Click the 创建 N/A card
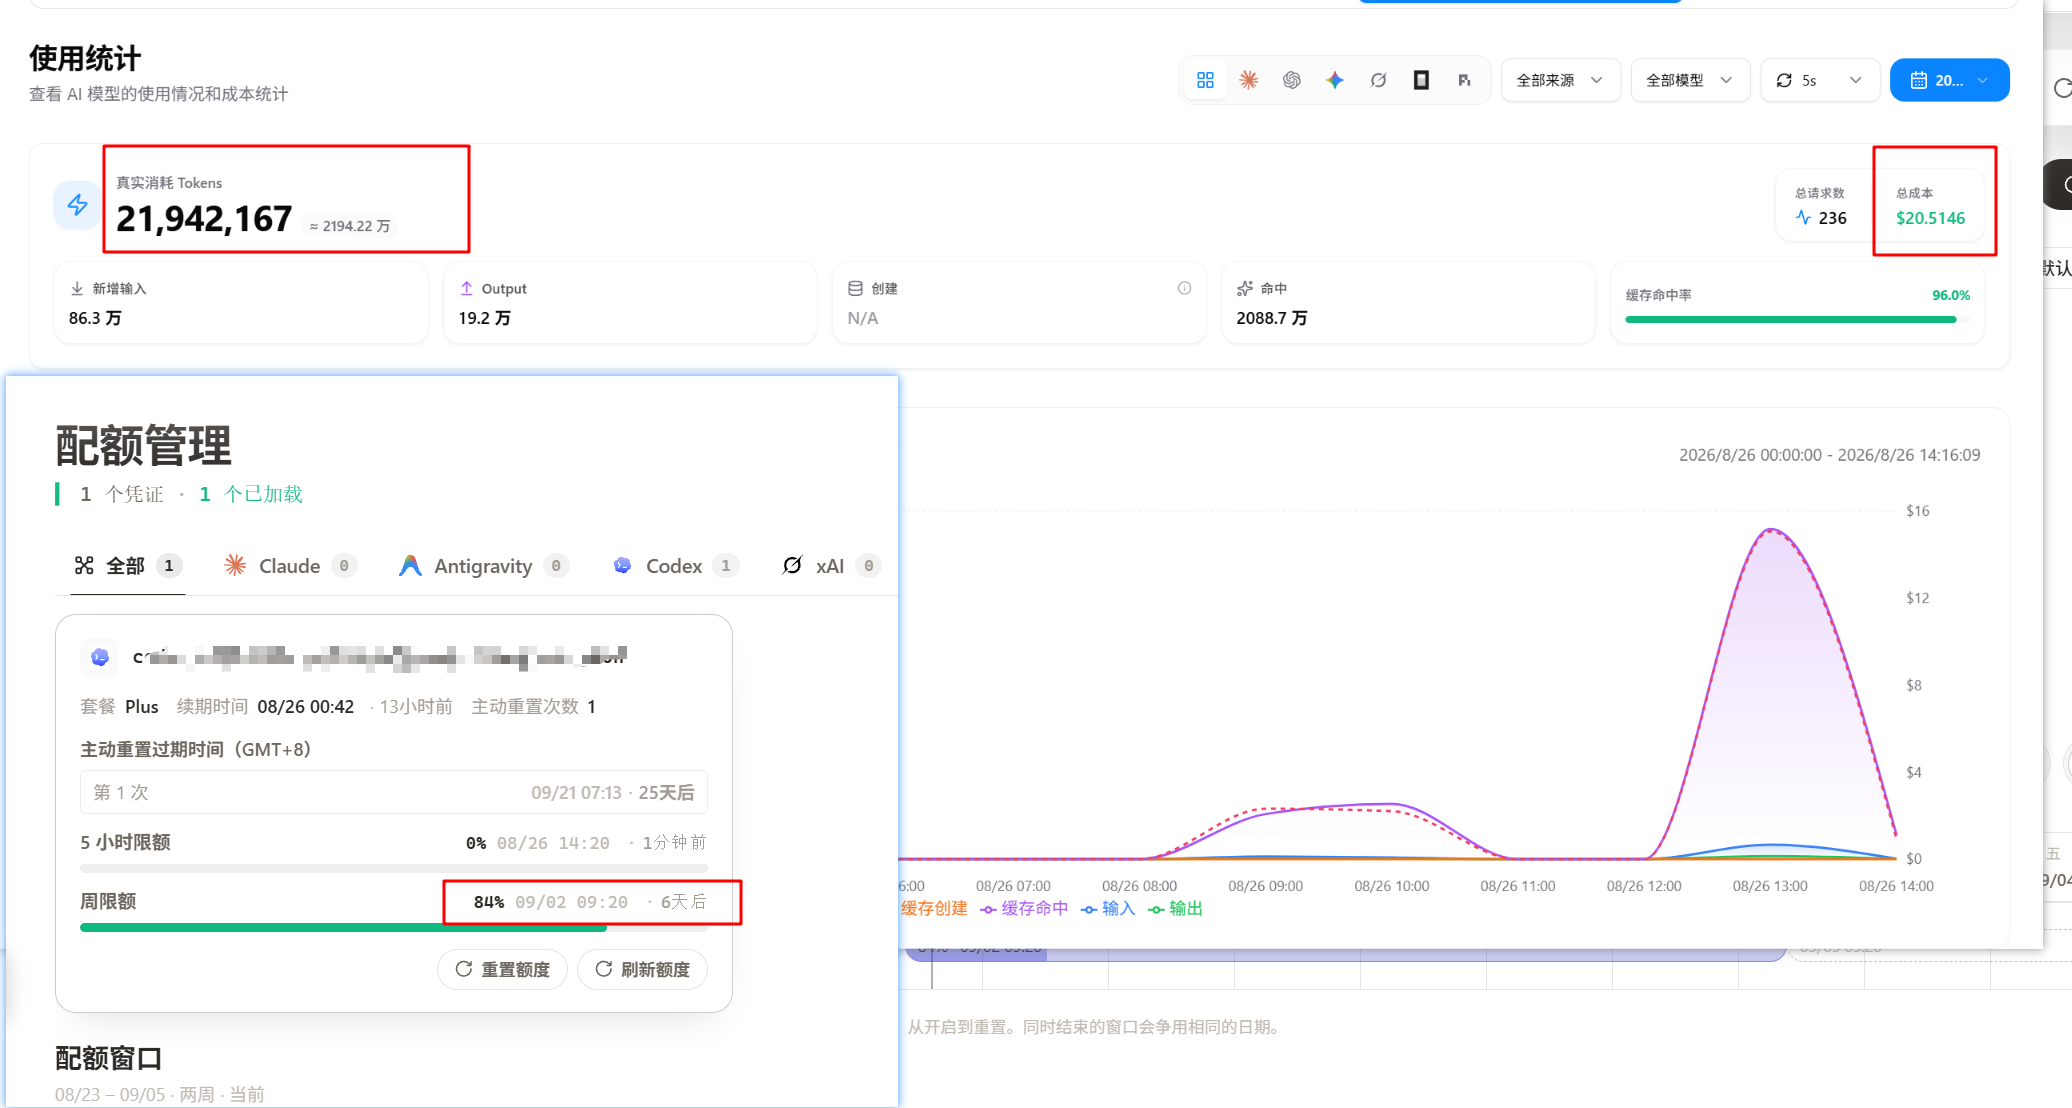The width and height of the screenshot is (2072, 1108). pyautogui.click(x=1019, y=303)
